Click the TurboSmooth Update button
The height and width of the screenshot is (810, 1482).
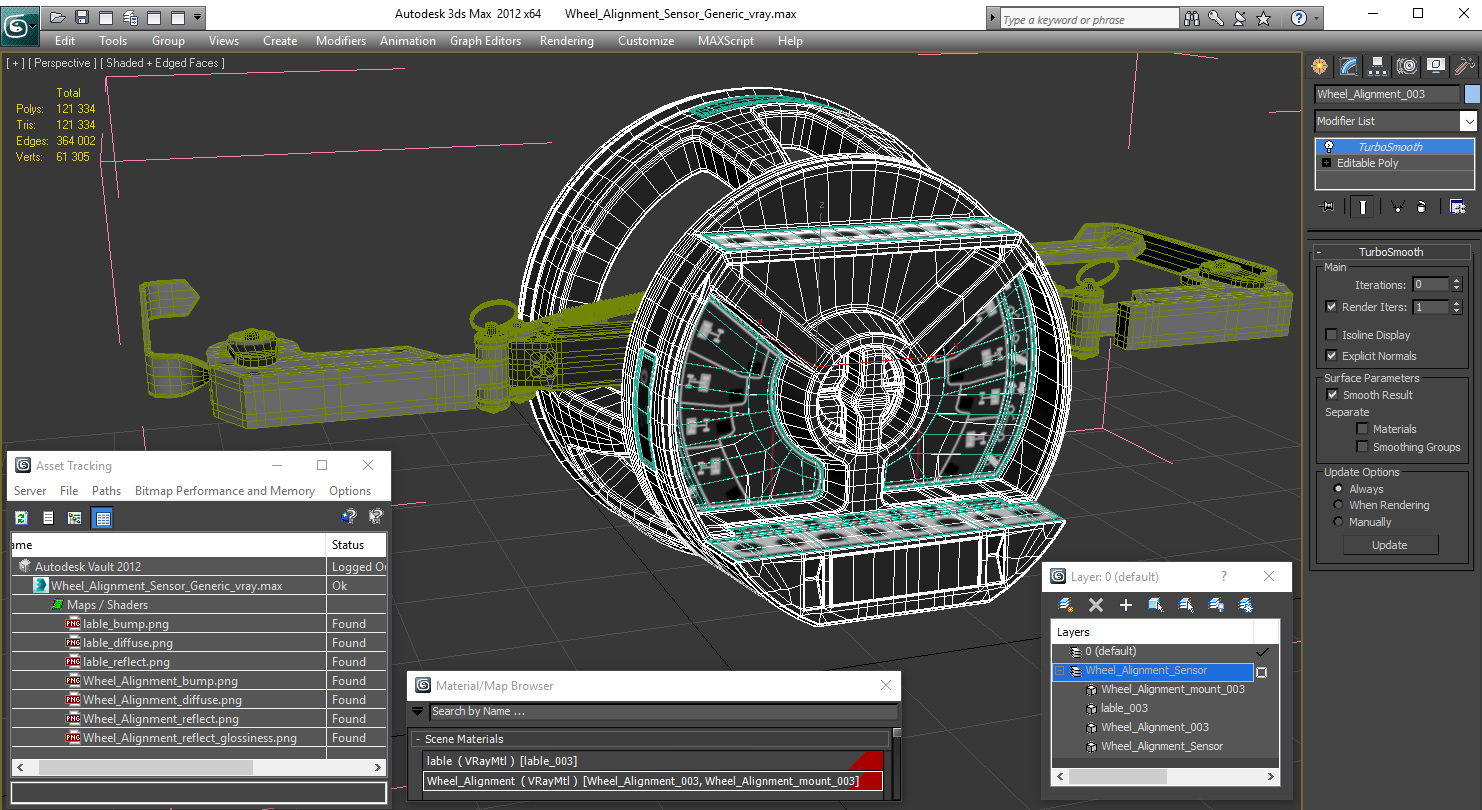coord(1389,545)
